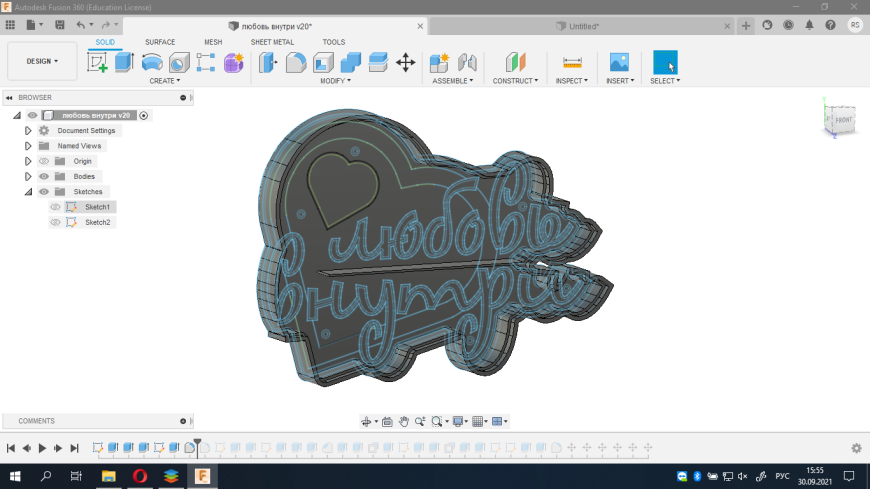Collapse the Sketches folder
The width and height of the screenshot is (870, 489).
coord(29,192)
